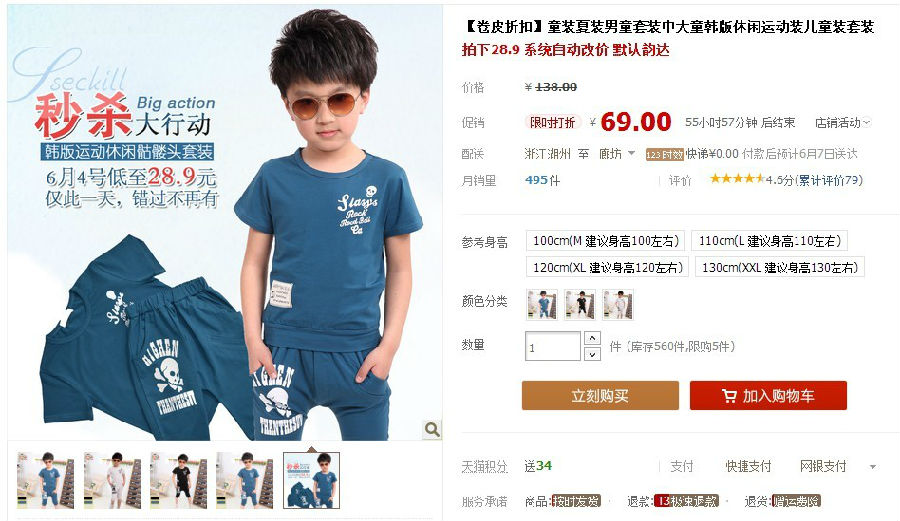Click the quantity input field
This screenshot has width=900, height=521.
coord(553,346)
